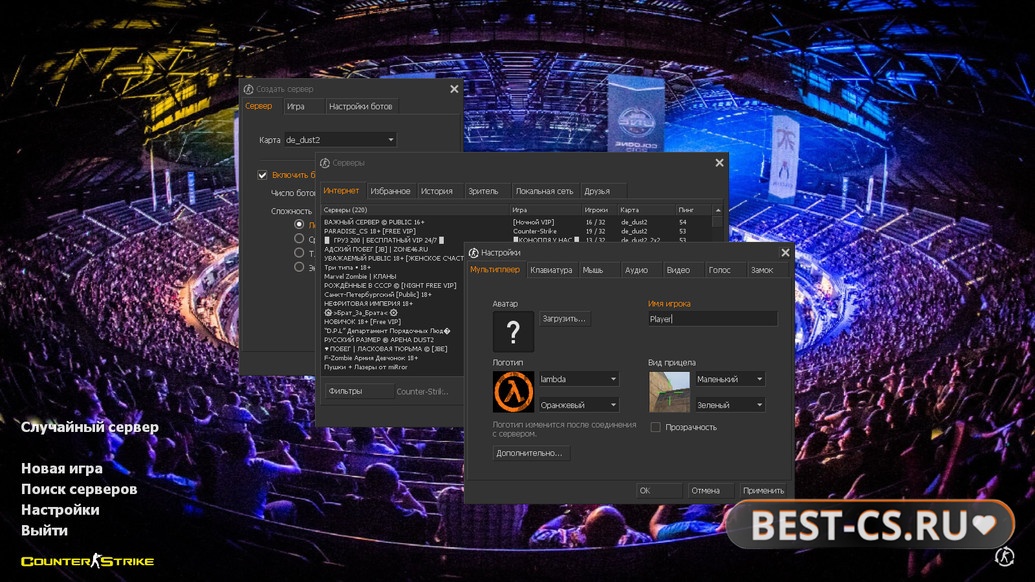
Task: Select the С… (средний) difficulty radio button
Action: (299, 239)
